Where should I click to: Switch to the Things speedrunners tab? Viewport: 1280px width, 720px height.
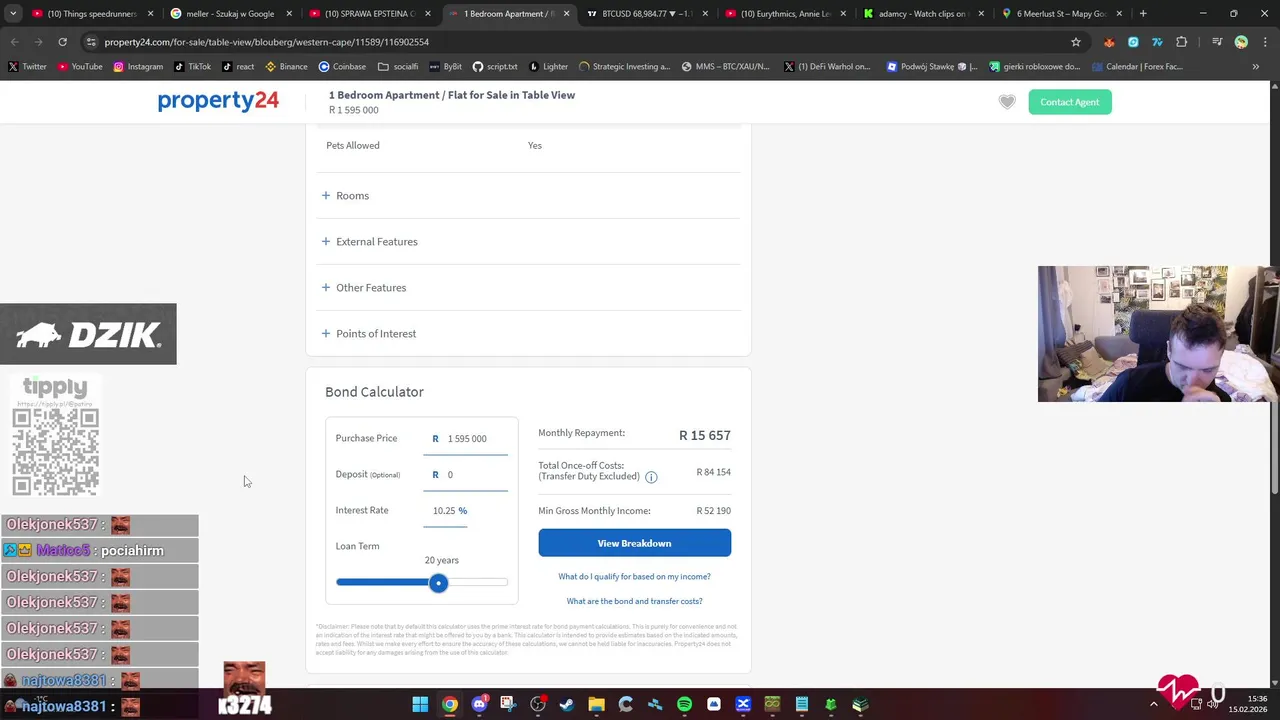(x=92, y=14)
